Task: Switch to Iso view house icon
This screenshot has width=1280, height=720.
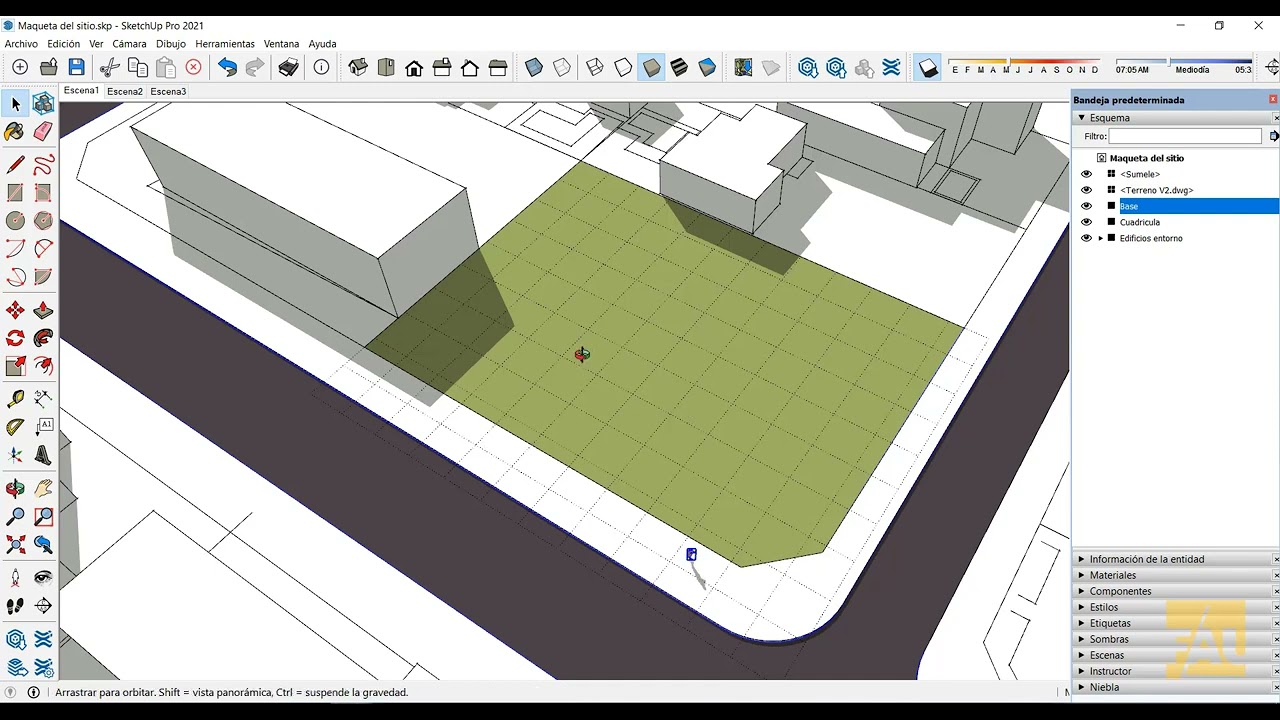Action: pos(358,68)
